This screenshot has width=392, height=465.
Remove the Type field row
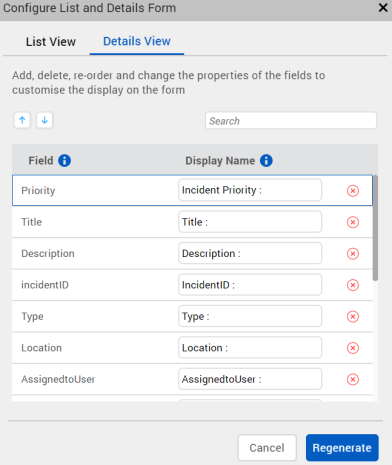click(353, 316)
